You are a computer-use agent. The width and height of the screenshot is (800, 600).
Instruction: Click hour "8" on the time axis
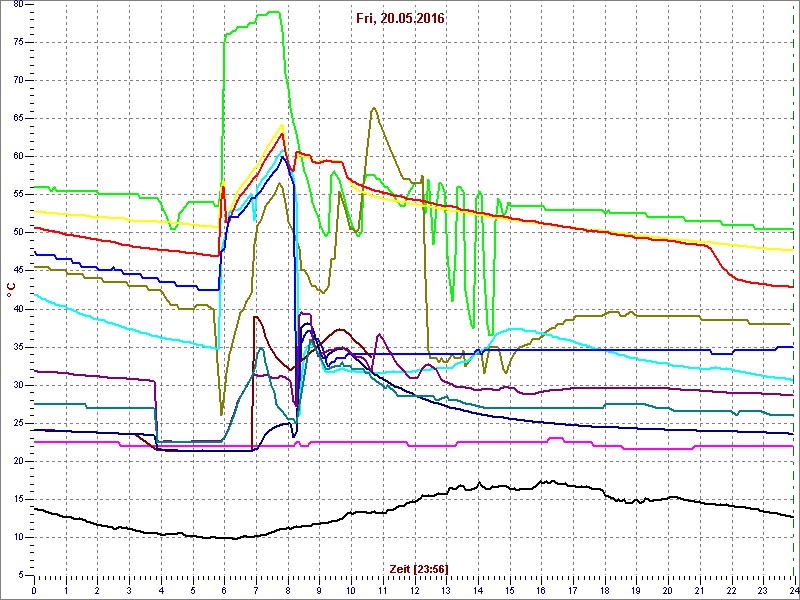tap(288, 590)
